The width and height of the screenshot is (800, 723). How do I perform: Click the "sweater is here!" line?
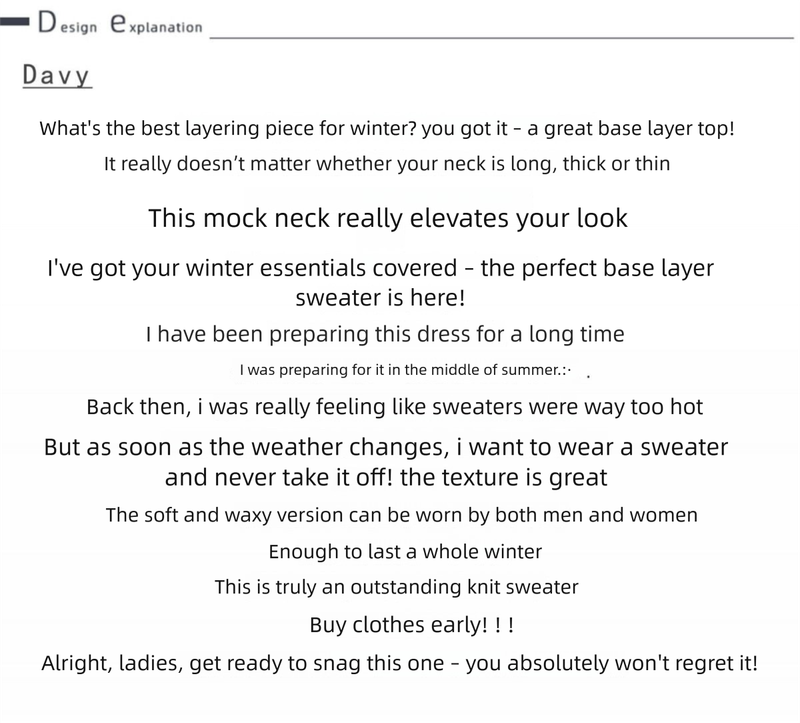[380, 298]
